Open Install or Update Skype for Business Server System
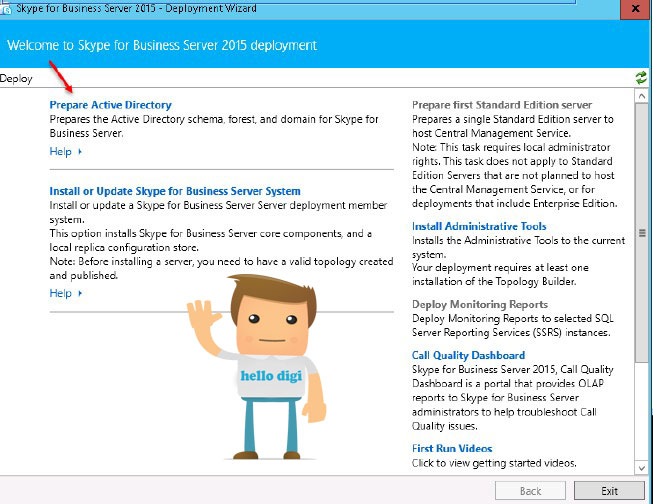Screen dimensions: 653x504 (x=175, y=191)
